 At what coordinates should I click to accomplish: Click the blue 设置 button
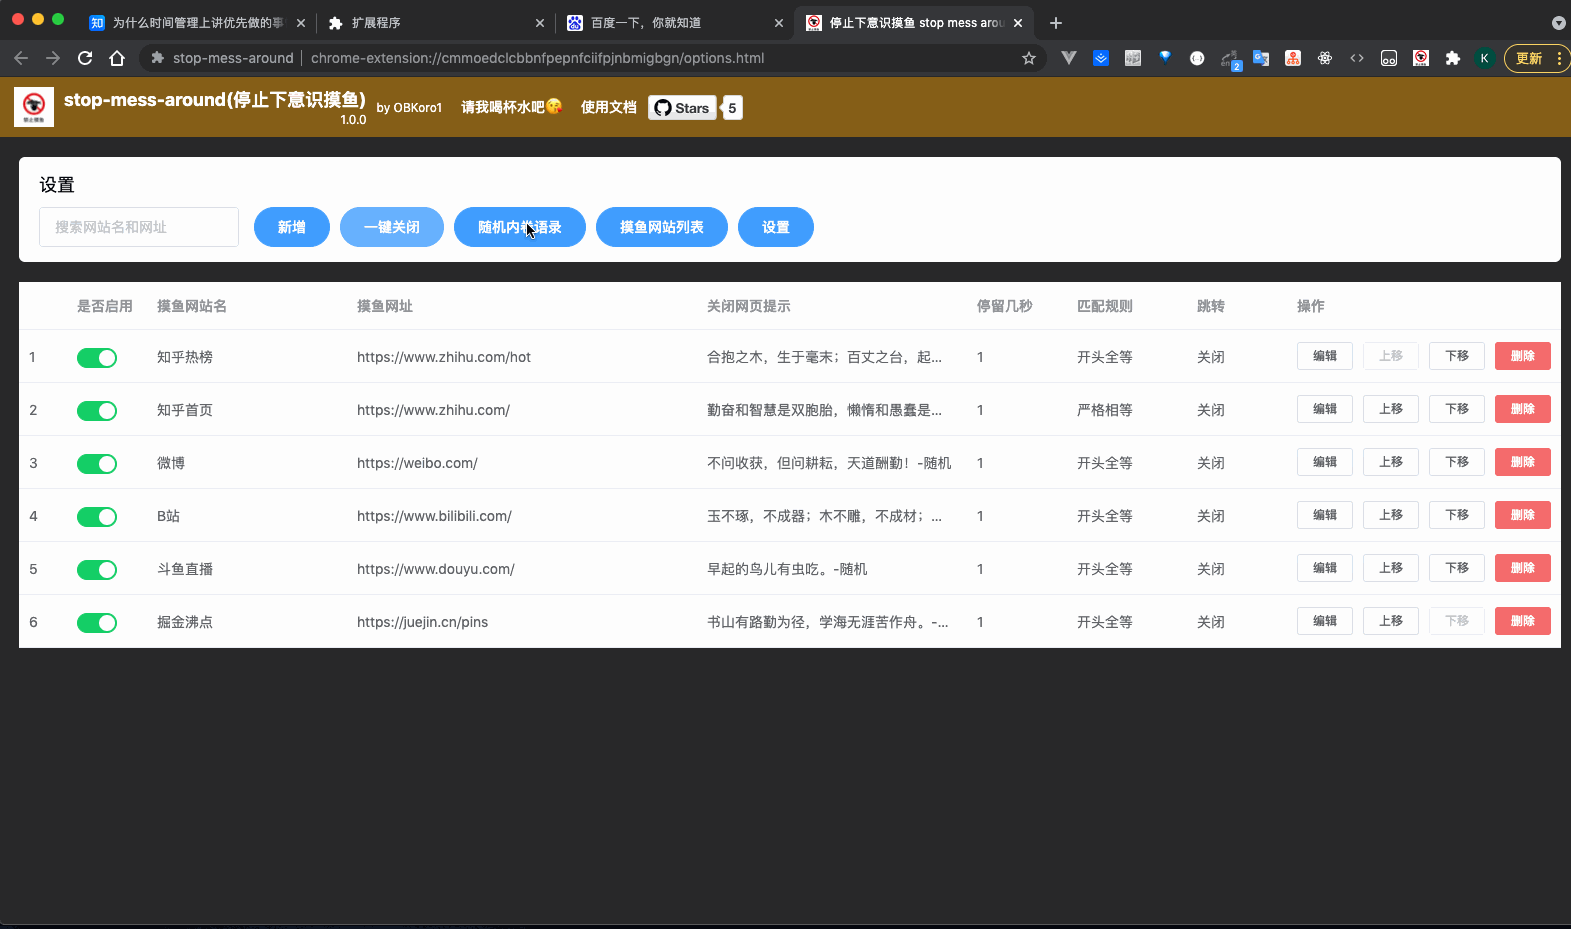point(776,227)
